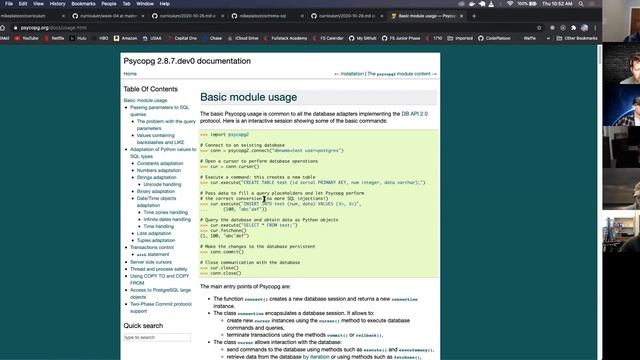This screenshot has width=640, height=360.
Task: Open a new tab with the plus button
Action: click(474, 16)
